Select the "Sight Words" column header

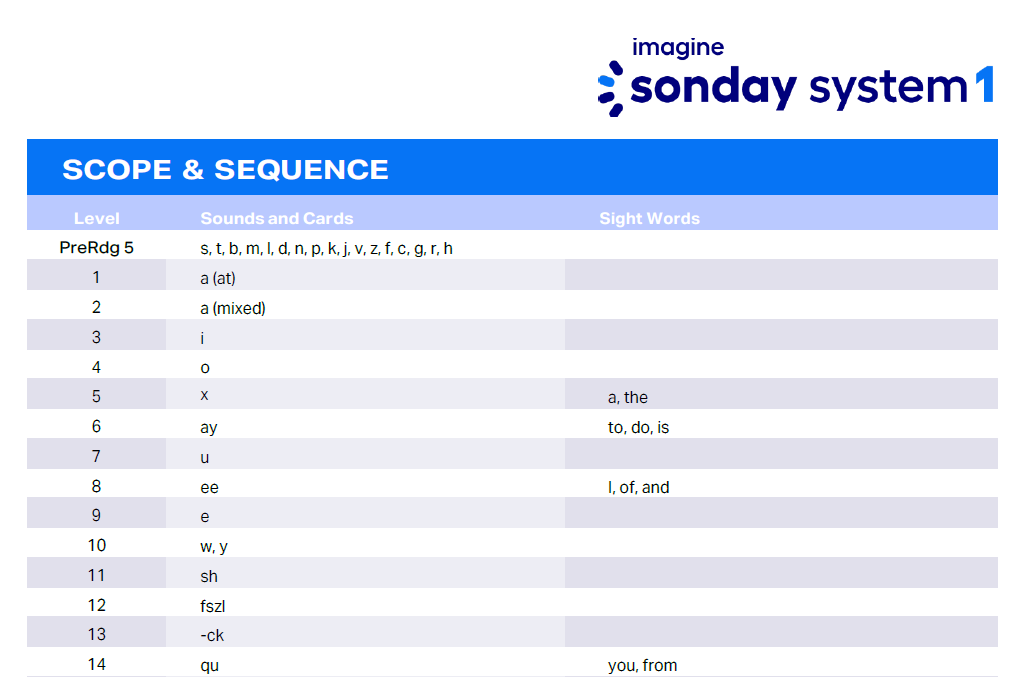pyautogui.click(x=649, y=218)
